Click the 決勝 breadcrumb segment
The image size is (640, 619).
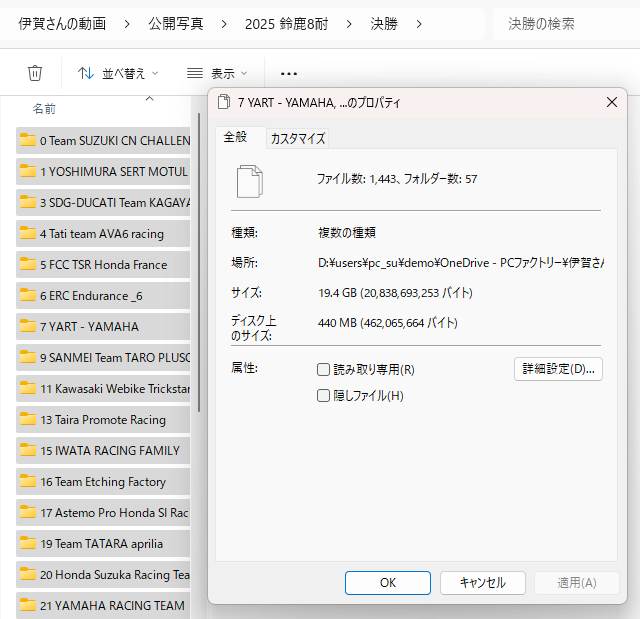[384, 24]
